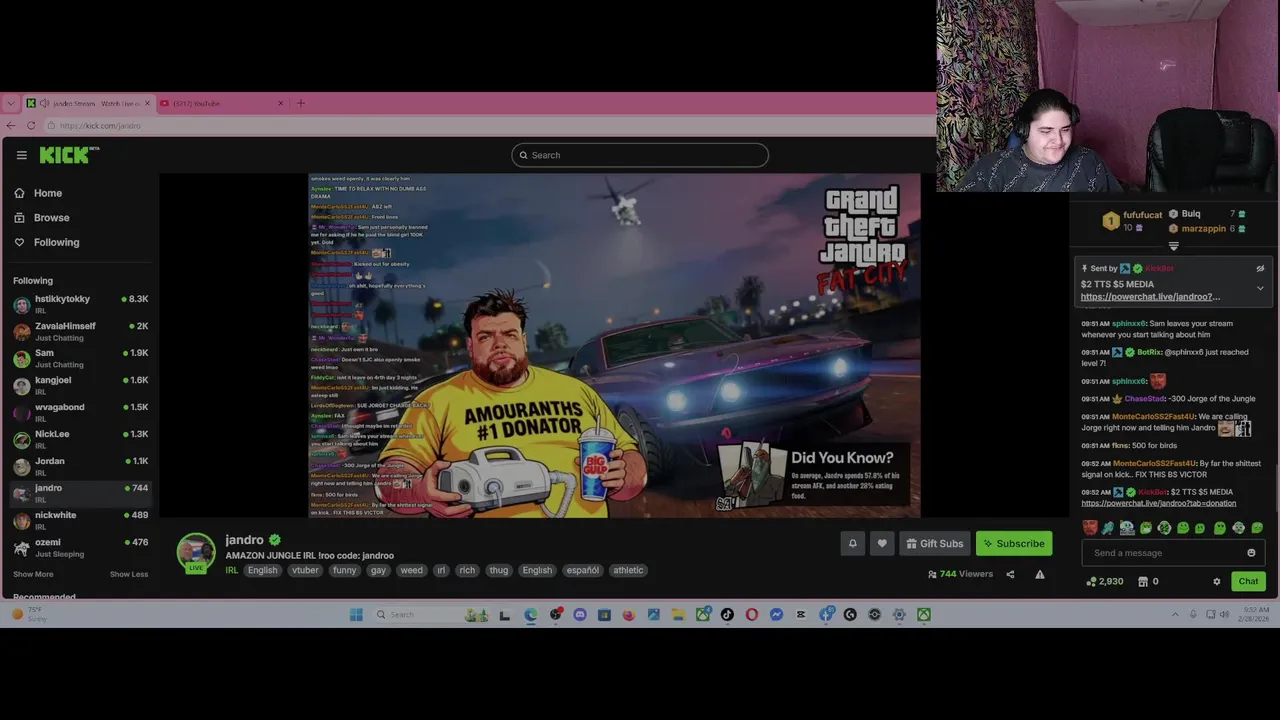Open ZavalaHimself channel in Following list

click(x=80, y=331)
